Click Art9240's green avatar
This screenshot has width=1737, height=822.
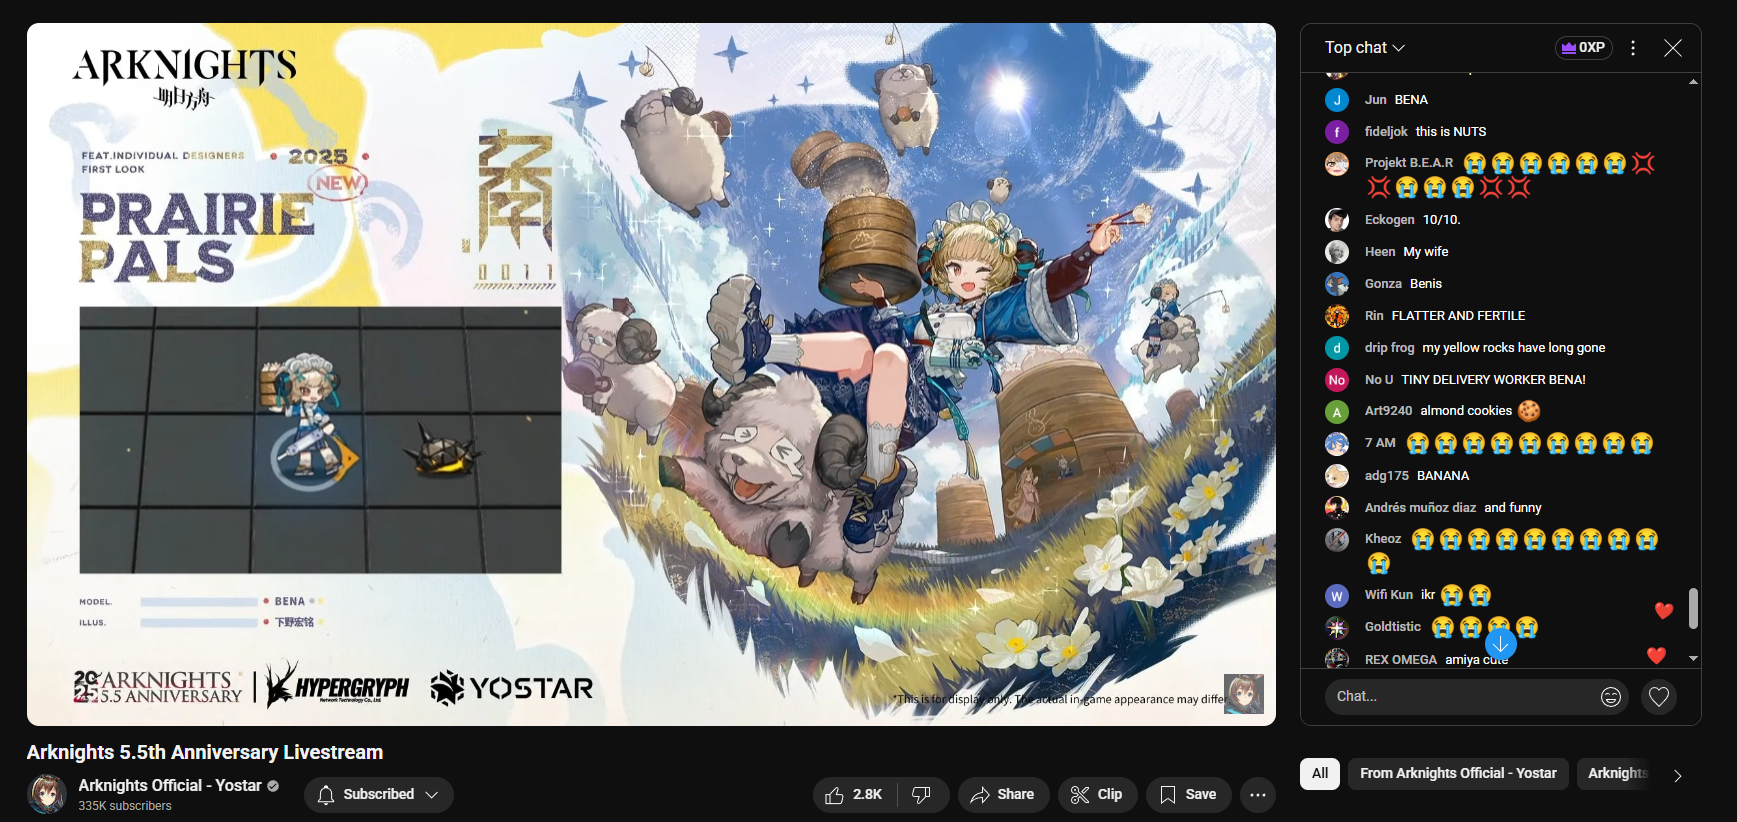[1337, 412]
